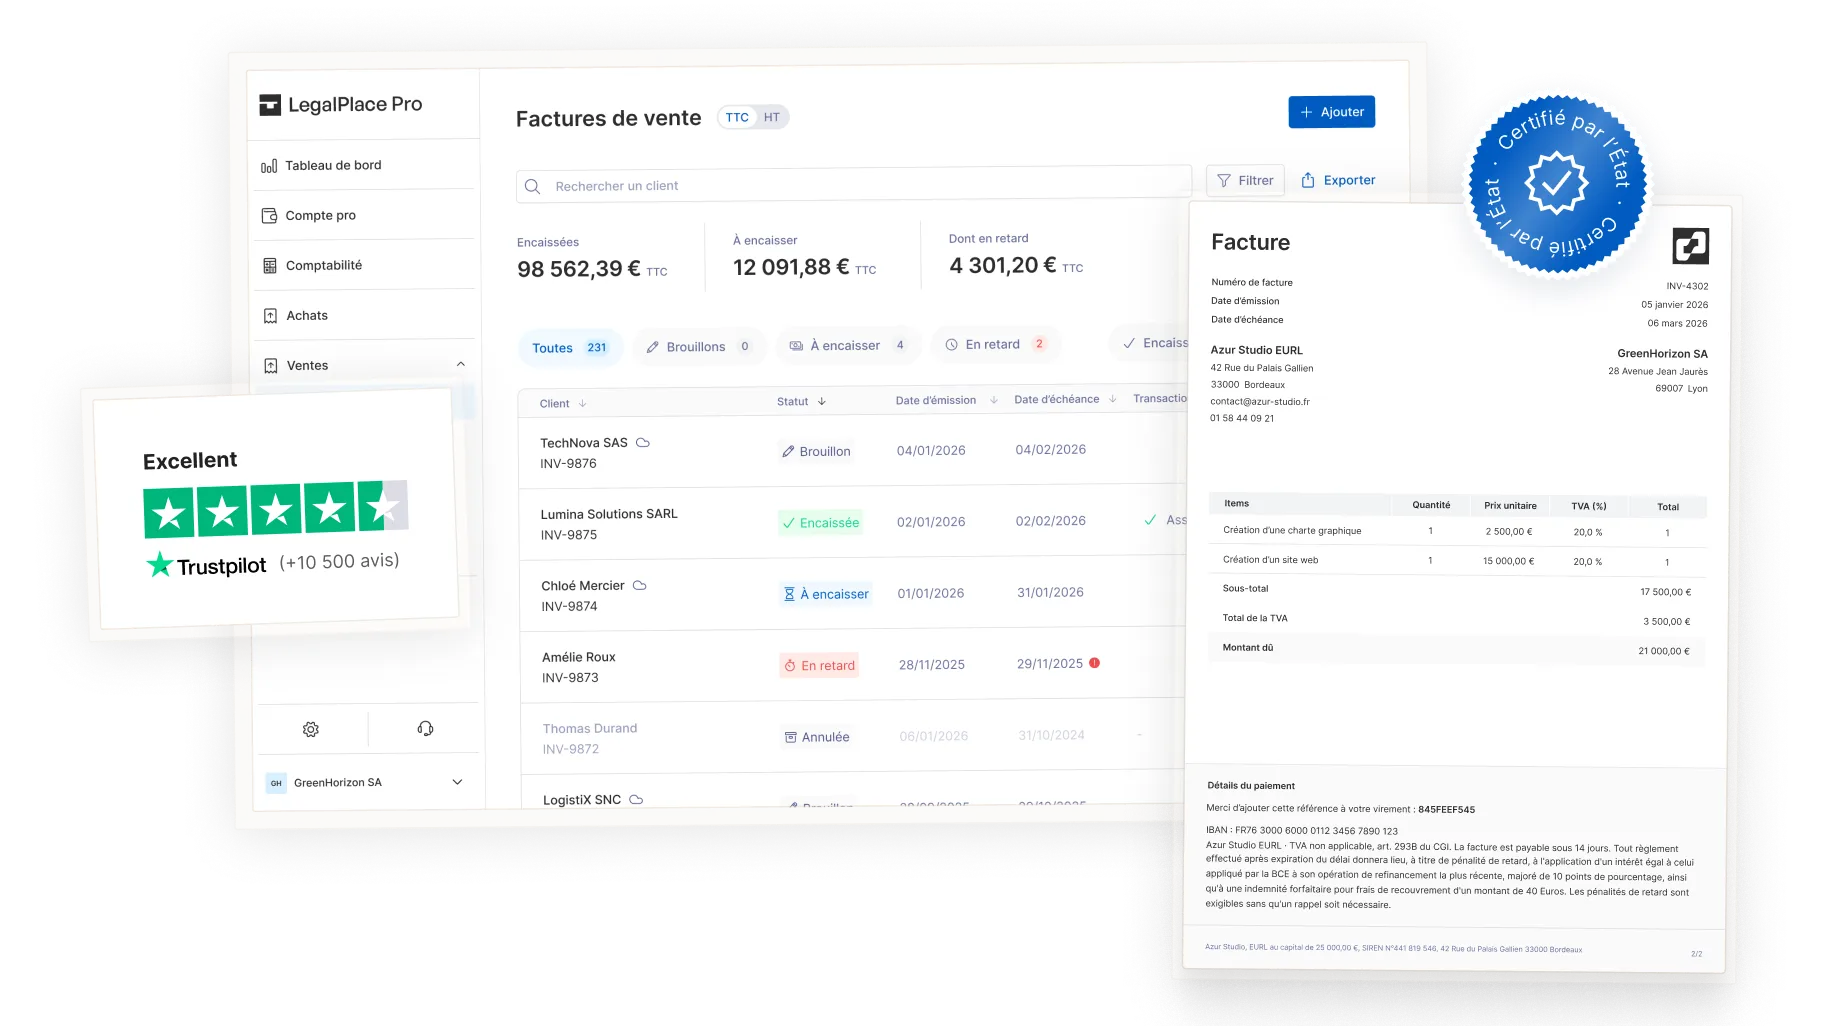Image resolution: width=1824 pixels, height=1026 pixels.
Task: Click the En retard status of INV-9873
Action: [819, 666]
